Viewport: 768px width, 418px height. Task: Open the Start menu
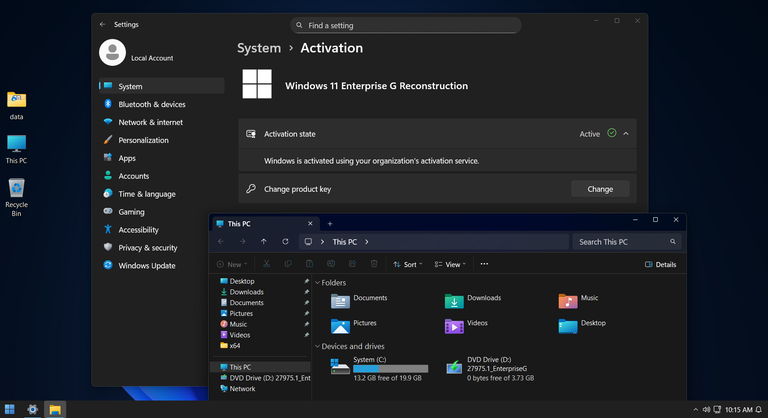pos(9,409)
